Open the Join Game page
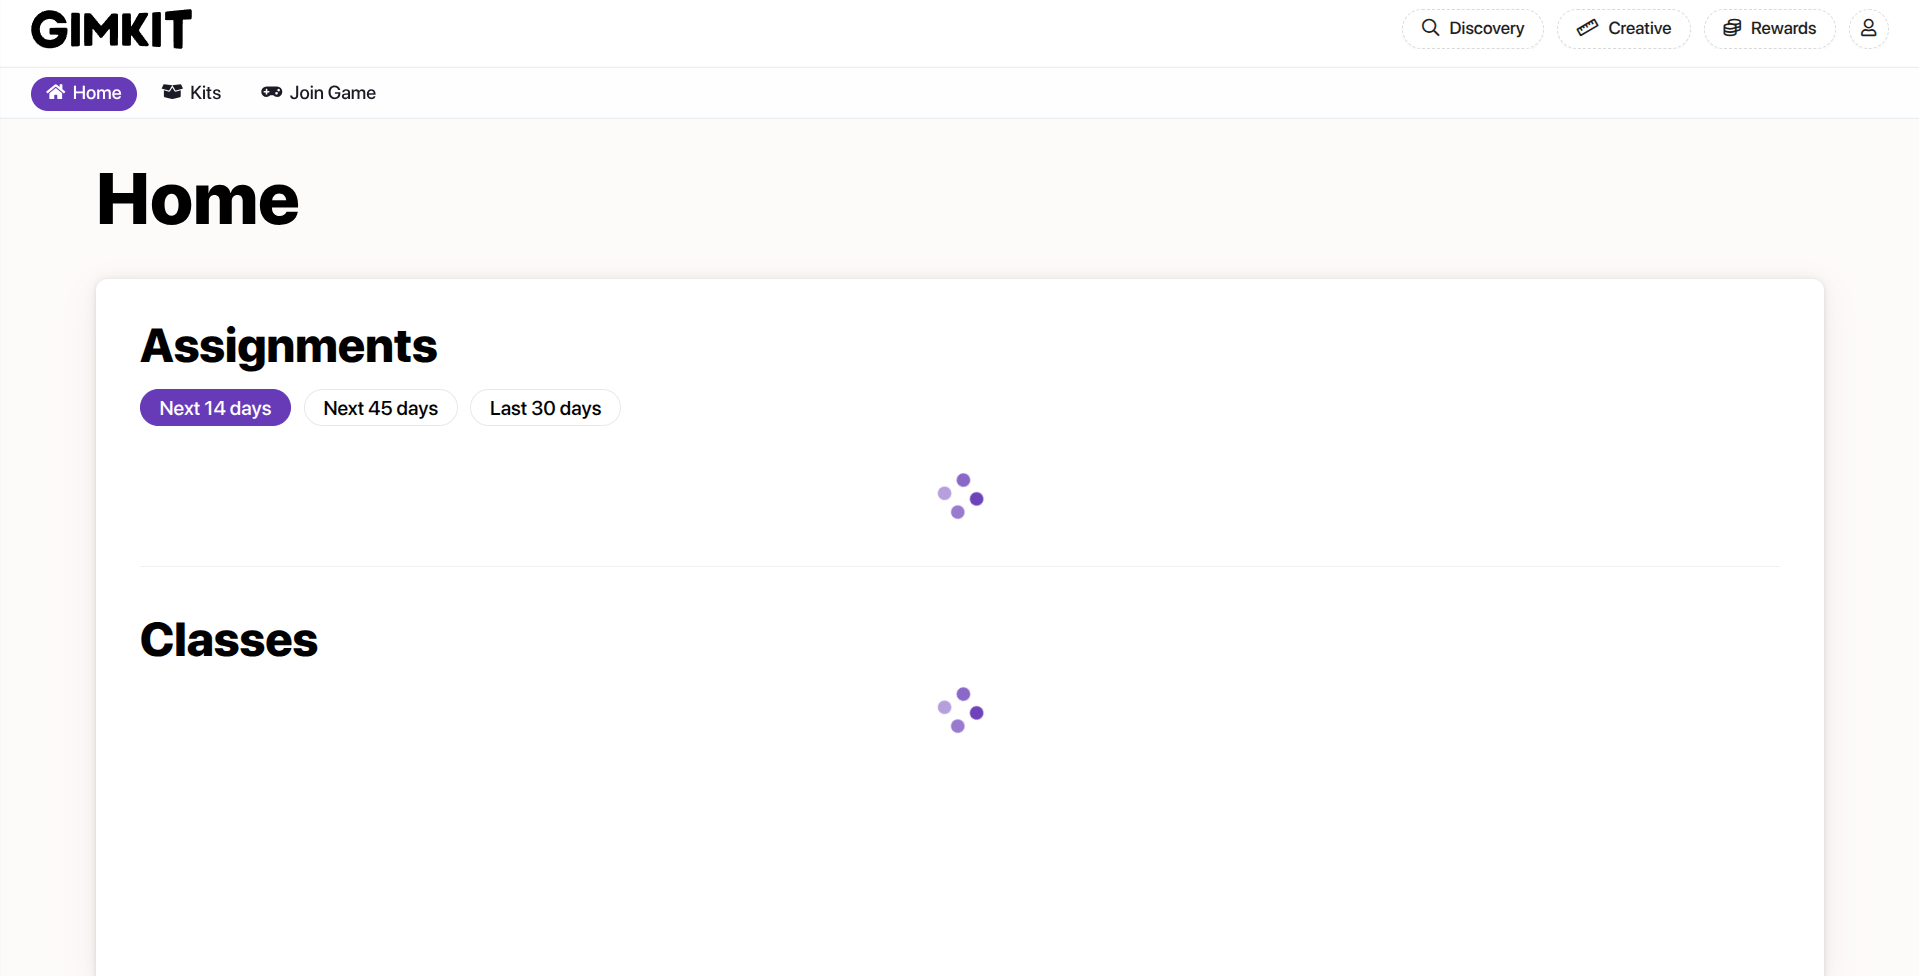The height and width of the screenshot is (976, 1919). [x=332, y=93]
